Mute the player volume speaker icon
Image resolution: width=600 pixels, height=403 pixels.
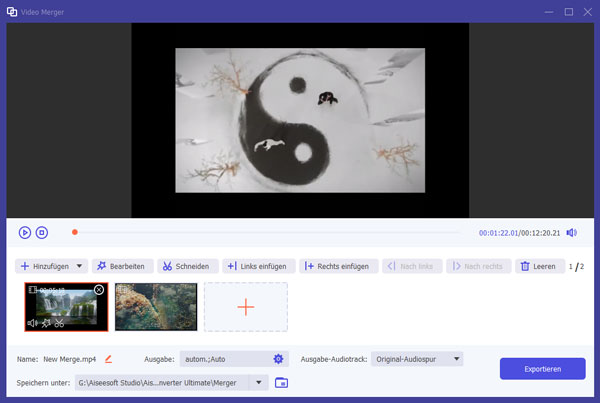[x=571, y=233]
